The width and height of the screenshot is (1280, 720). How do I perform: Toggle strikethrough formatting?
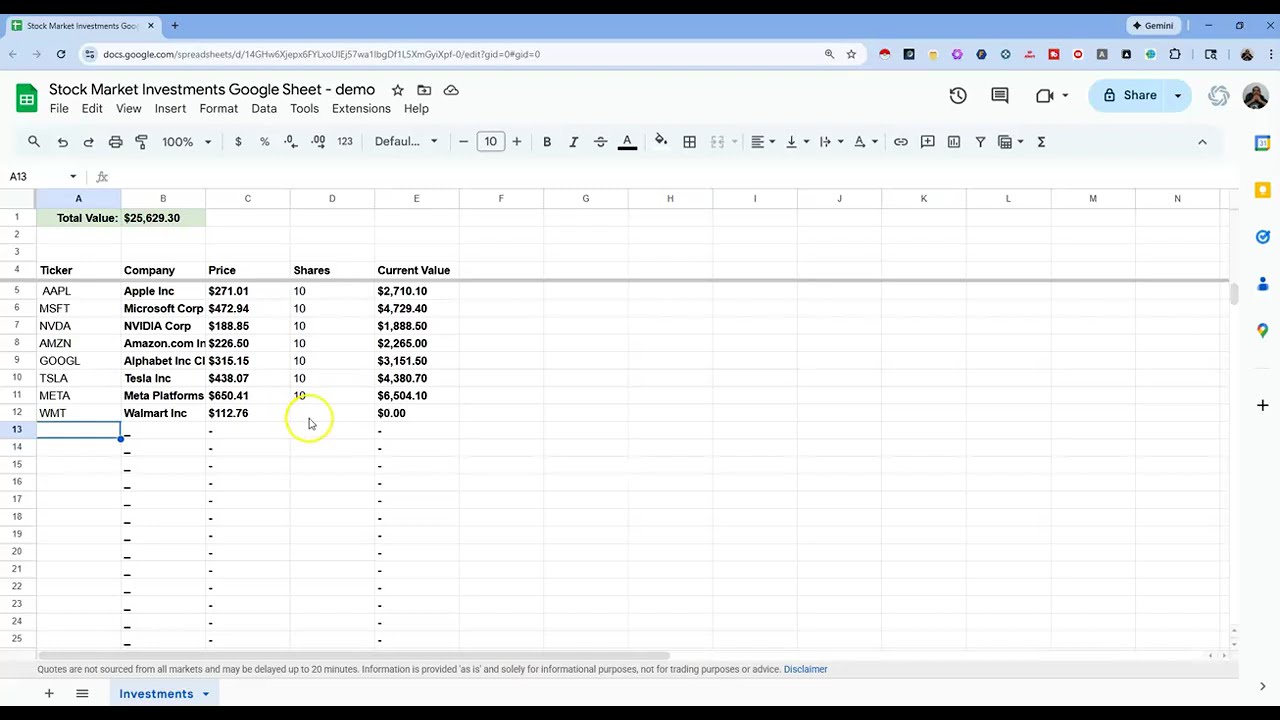[600, 142]
